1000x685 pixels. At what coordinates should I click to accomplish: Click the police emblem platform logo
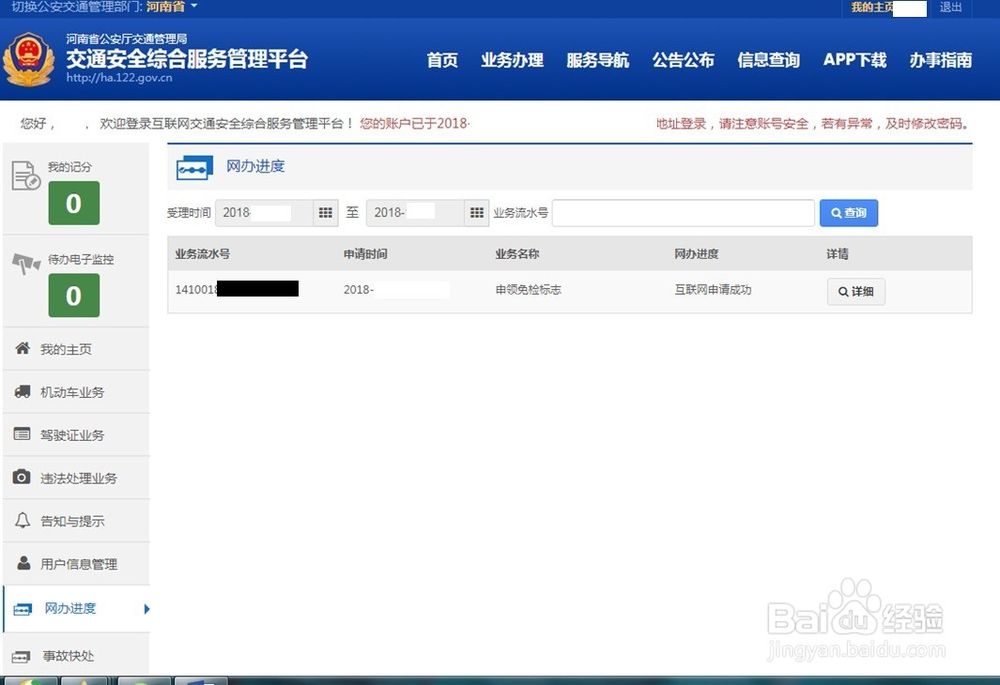(29, 60)
